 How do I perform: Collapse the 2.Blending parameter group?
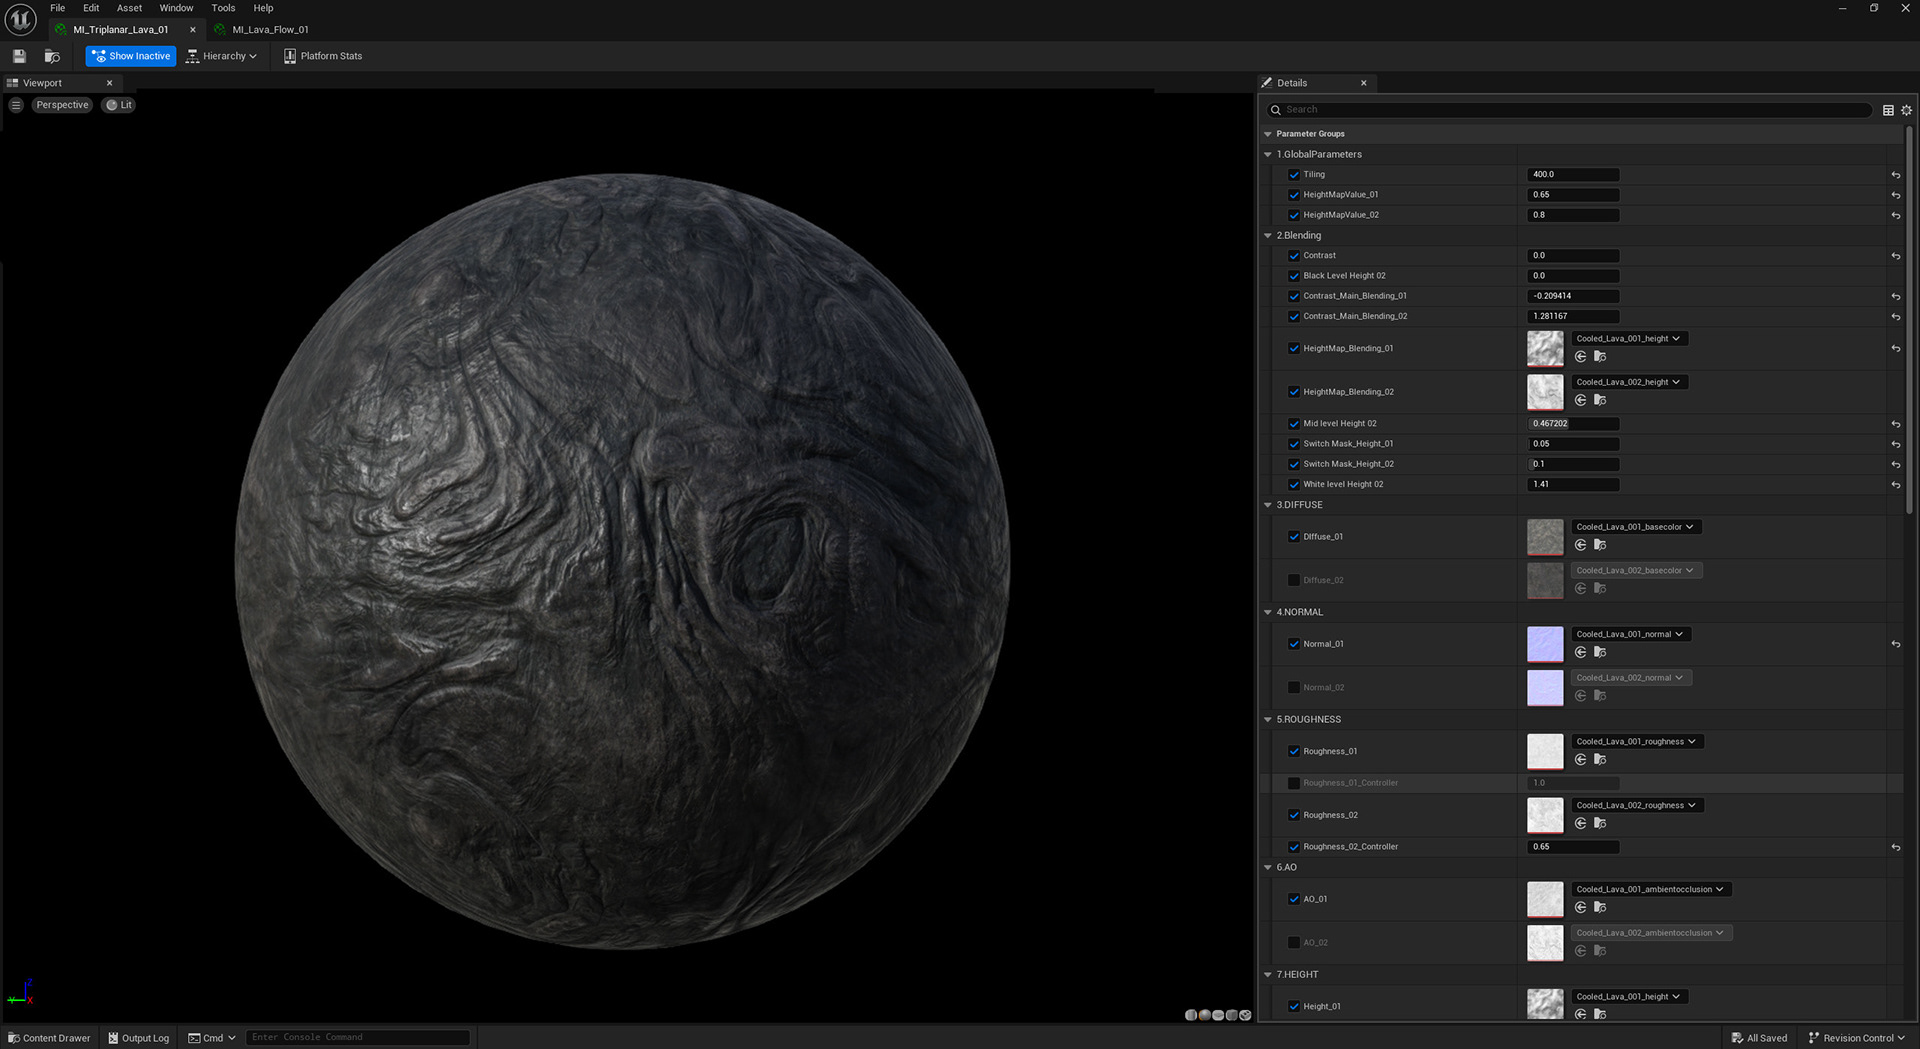point(1268,236)
